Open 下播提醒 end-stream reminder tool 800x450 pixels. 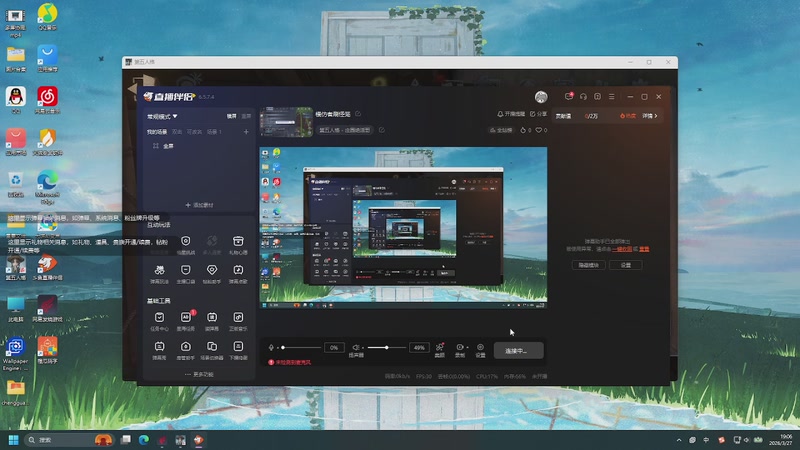[x=238, y=350]
